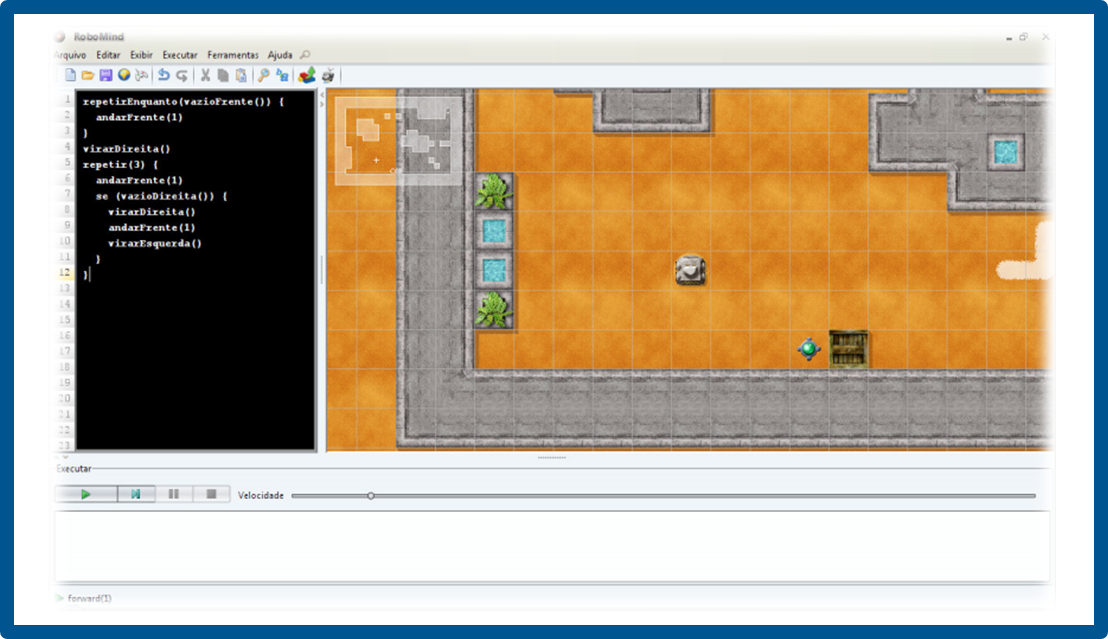Click the 'repetir(3) {' code line
1108x639 pixels.
pyautogui.click(x=120, y=164)
